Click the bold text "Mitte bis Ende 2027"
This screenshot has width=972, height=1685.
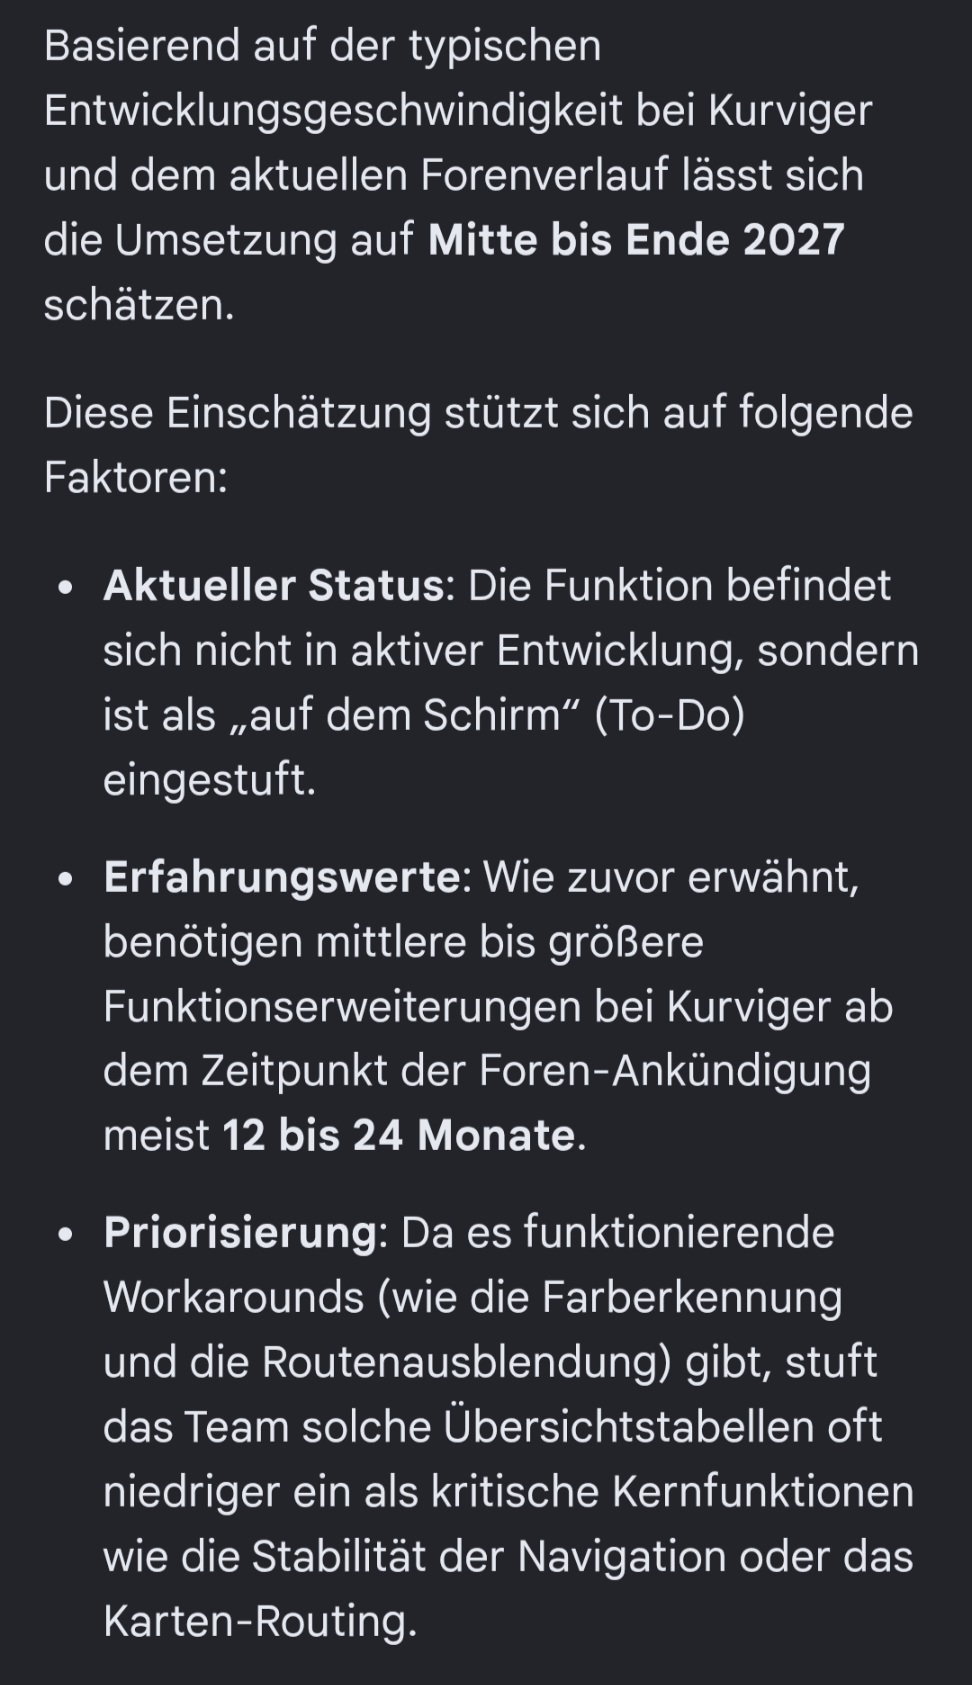click(636, 240)
